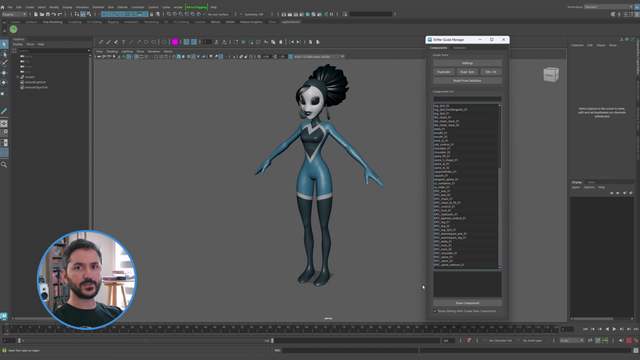This screenshot has height=360, width=640.
Task: Click the Component List search field
Action: [x=467, y=98]
